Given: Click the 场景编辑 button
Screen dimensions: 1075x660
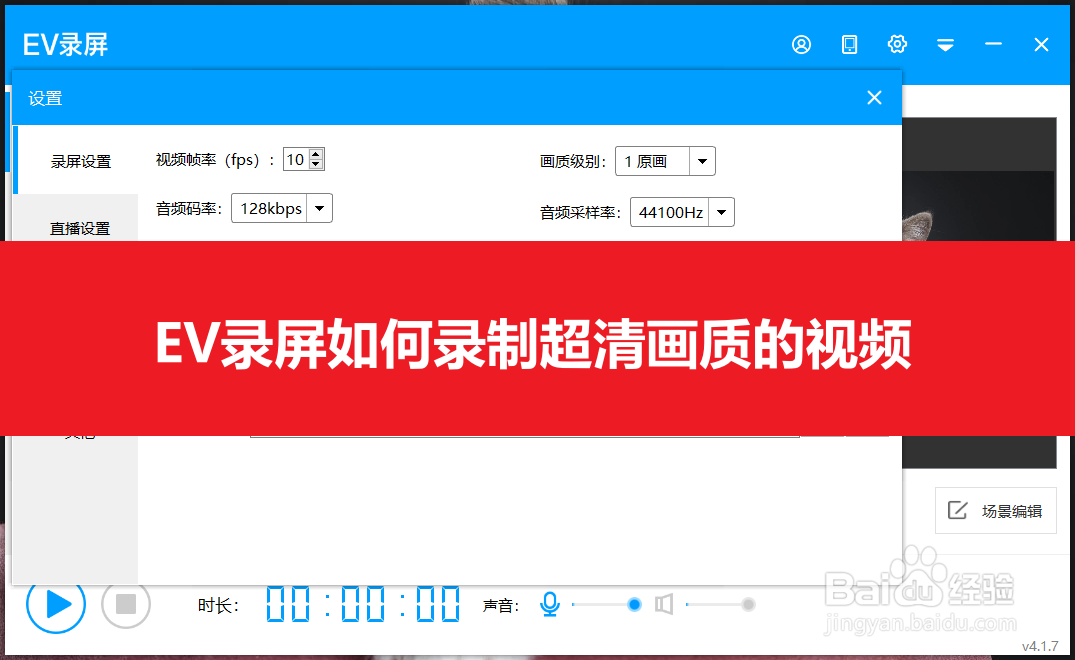Looking at the screenshot, I should 995,511.
